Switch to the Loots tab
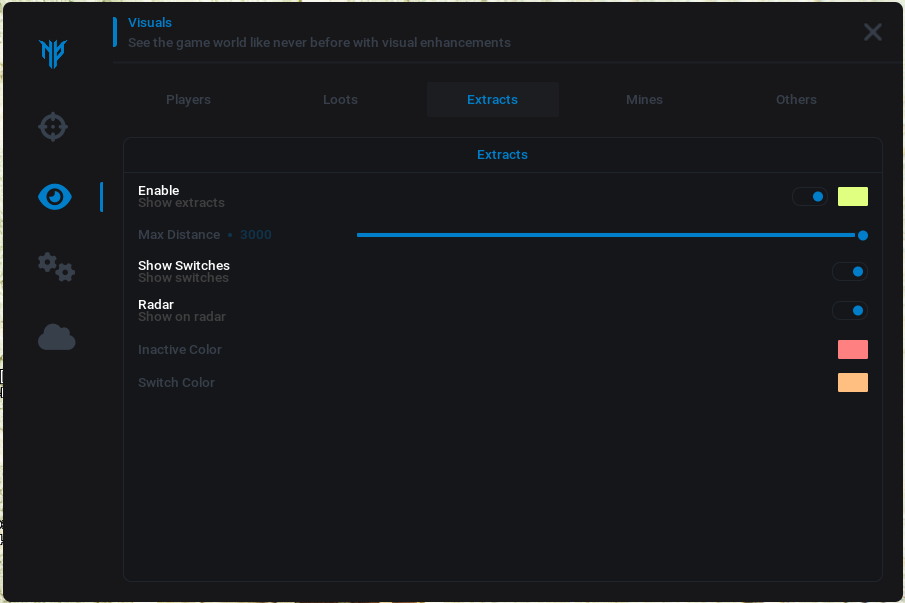 pyautogui.click(x=340, y=100)
